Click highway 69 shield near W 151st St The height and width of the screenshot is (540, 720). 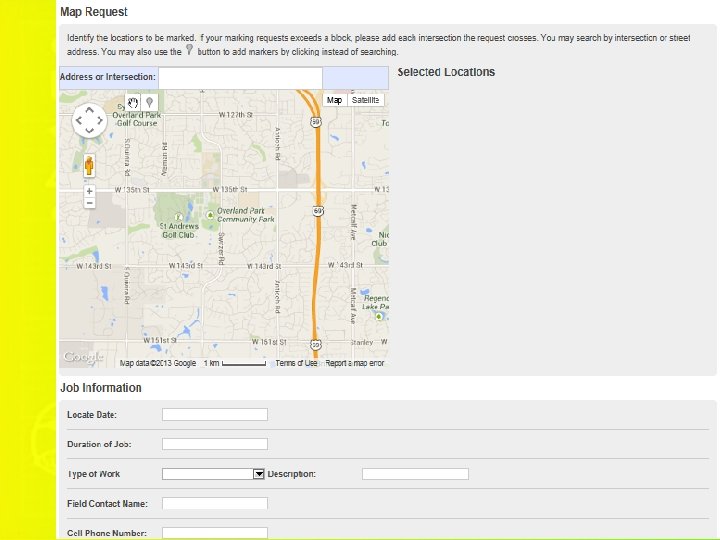coord(315,344)
